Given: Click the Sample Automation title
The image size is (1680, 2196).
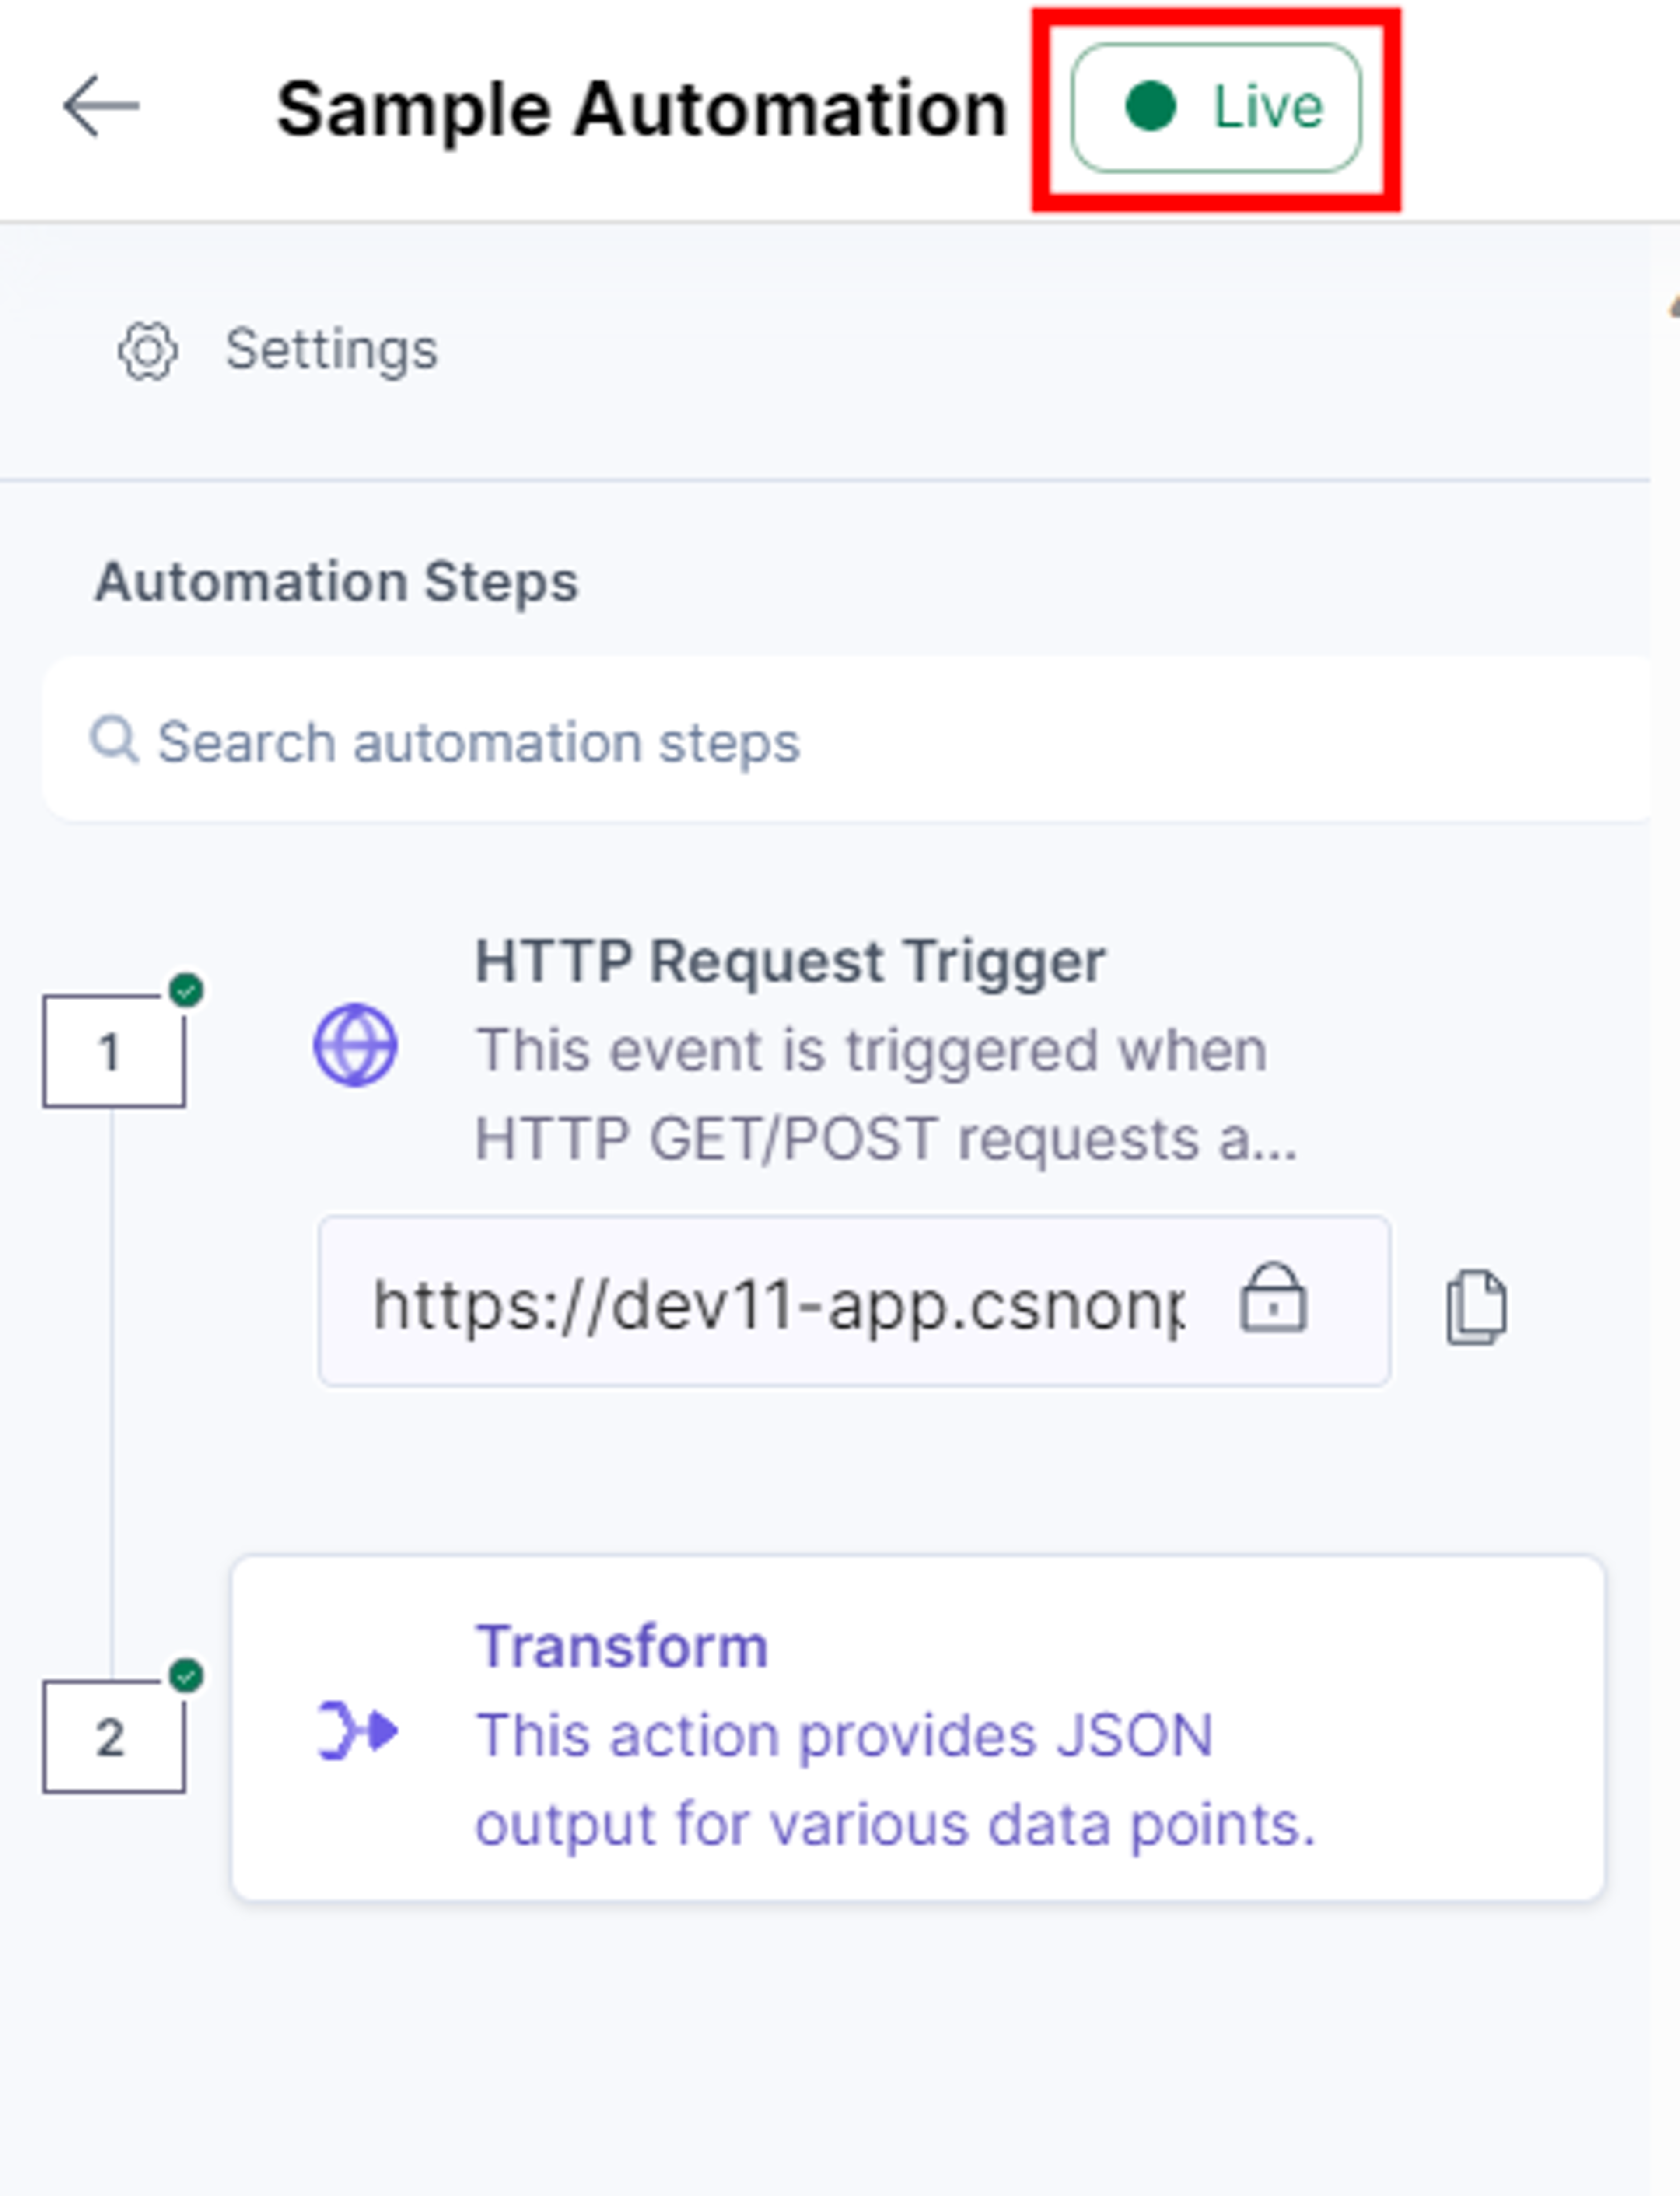Looking at the screenshot, I should point(641,108).
